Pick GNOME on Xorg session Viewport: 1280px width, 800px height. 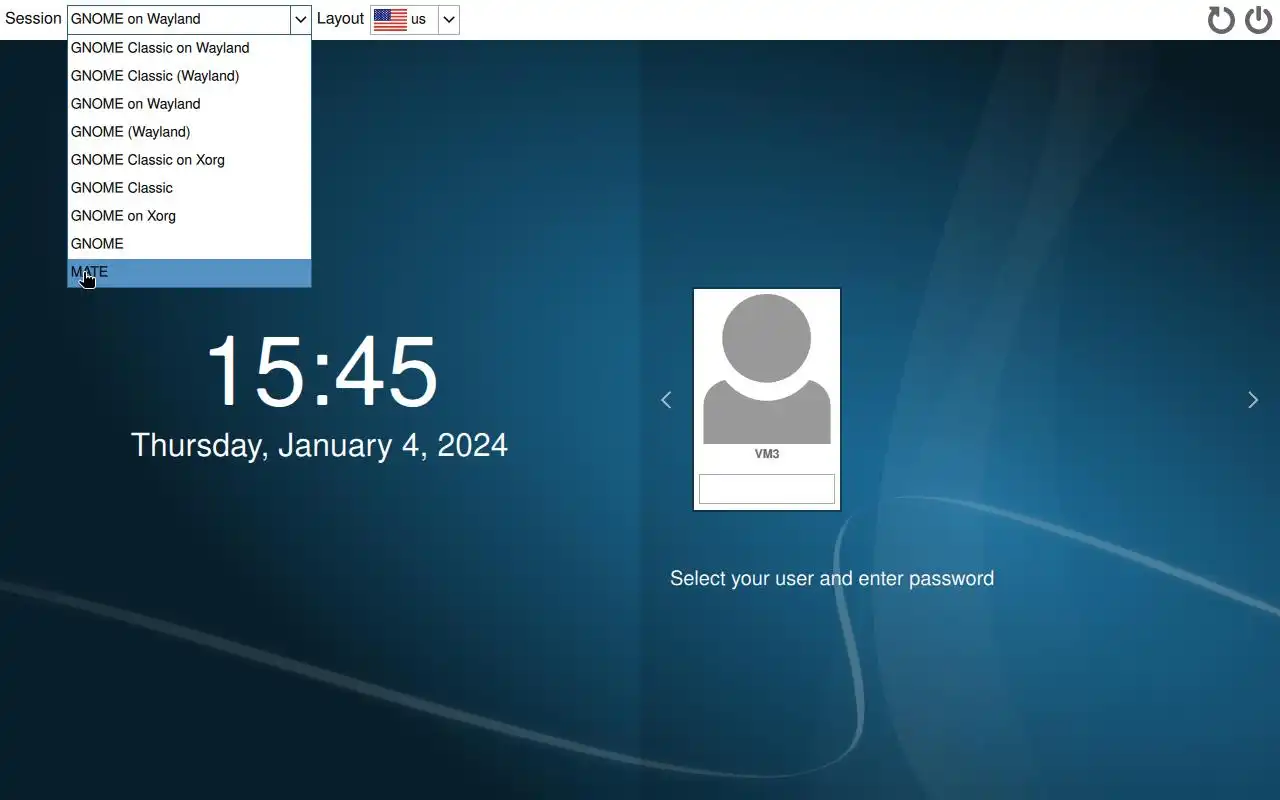[189, 216]
